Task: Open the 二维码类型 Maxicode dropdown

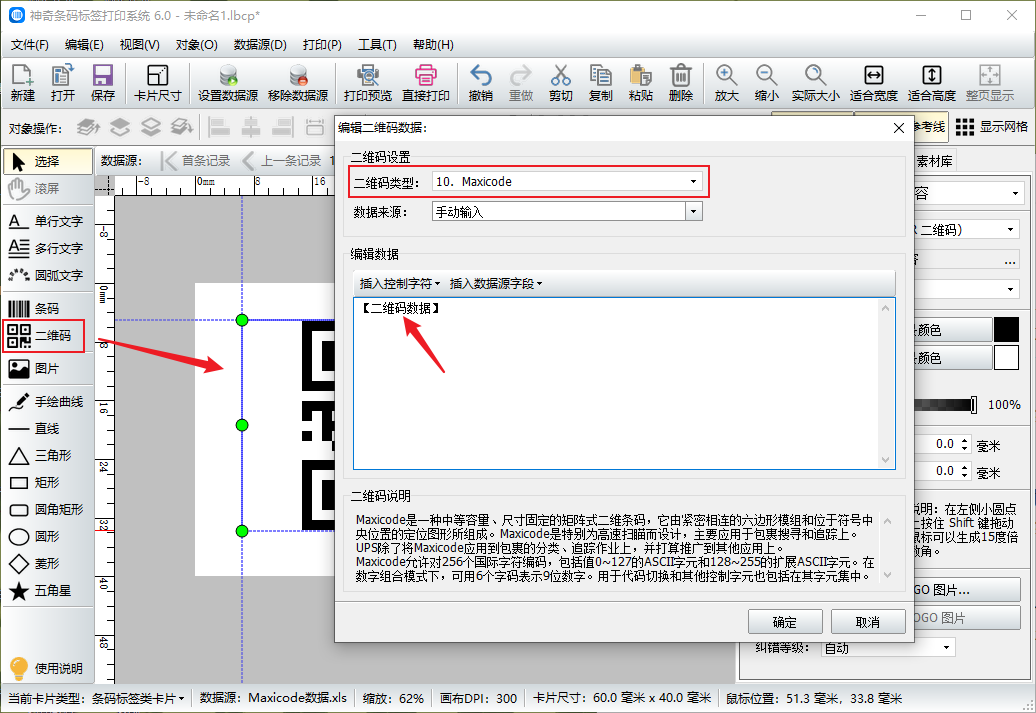Action: (567, 181)
